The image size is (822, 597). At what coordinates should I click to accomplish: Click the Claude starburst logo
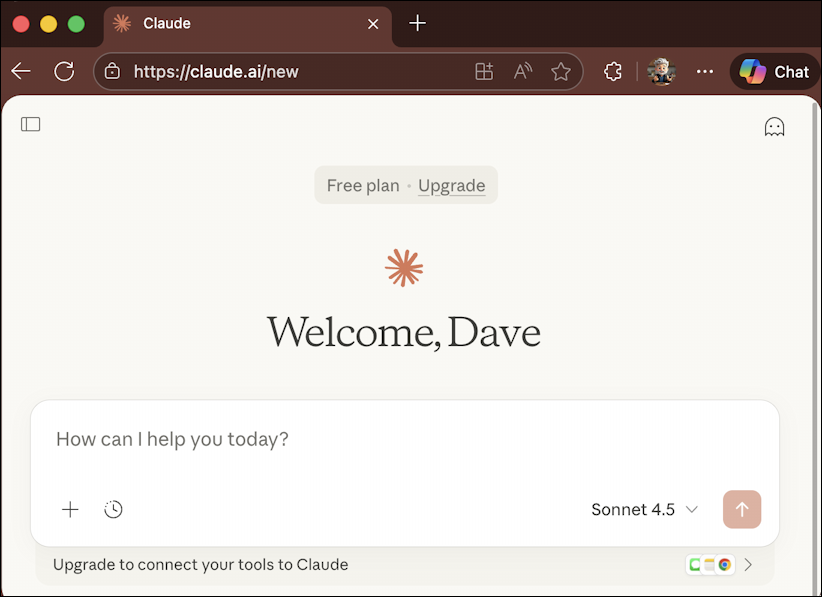403,267
